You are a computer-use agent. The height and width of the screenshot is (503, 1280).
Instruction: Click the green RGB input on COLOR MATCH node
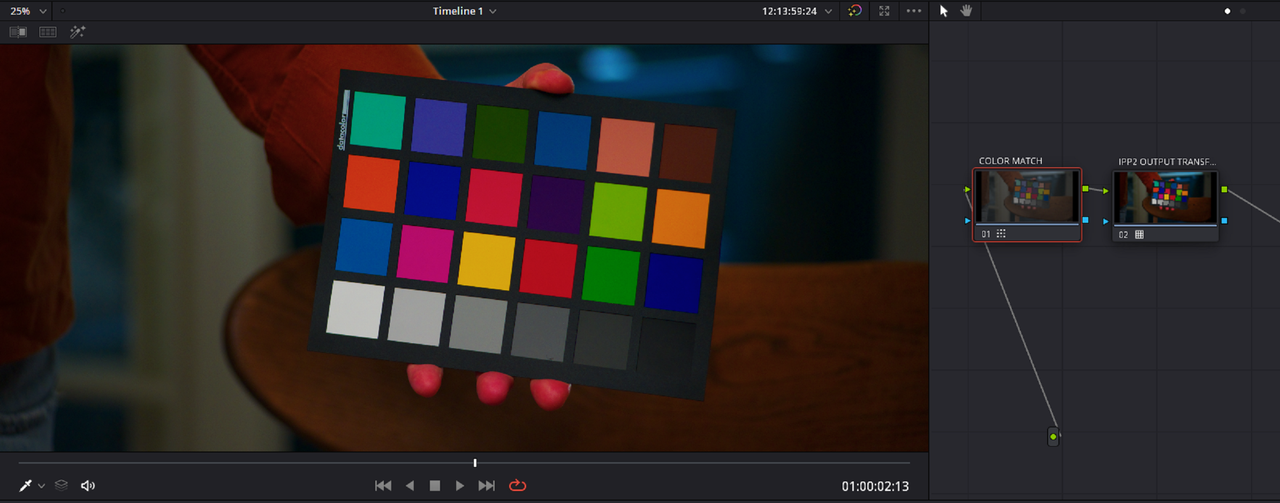pos(968,189)
